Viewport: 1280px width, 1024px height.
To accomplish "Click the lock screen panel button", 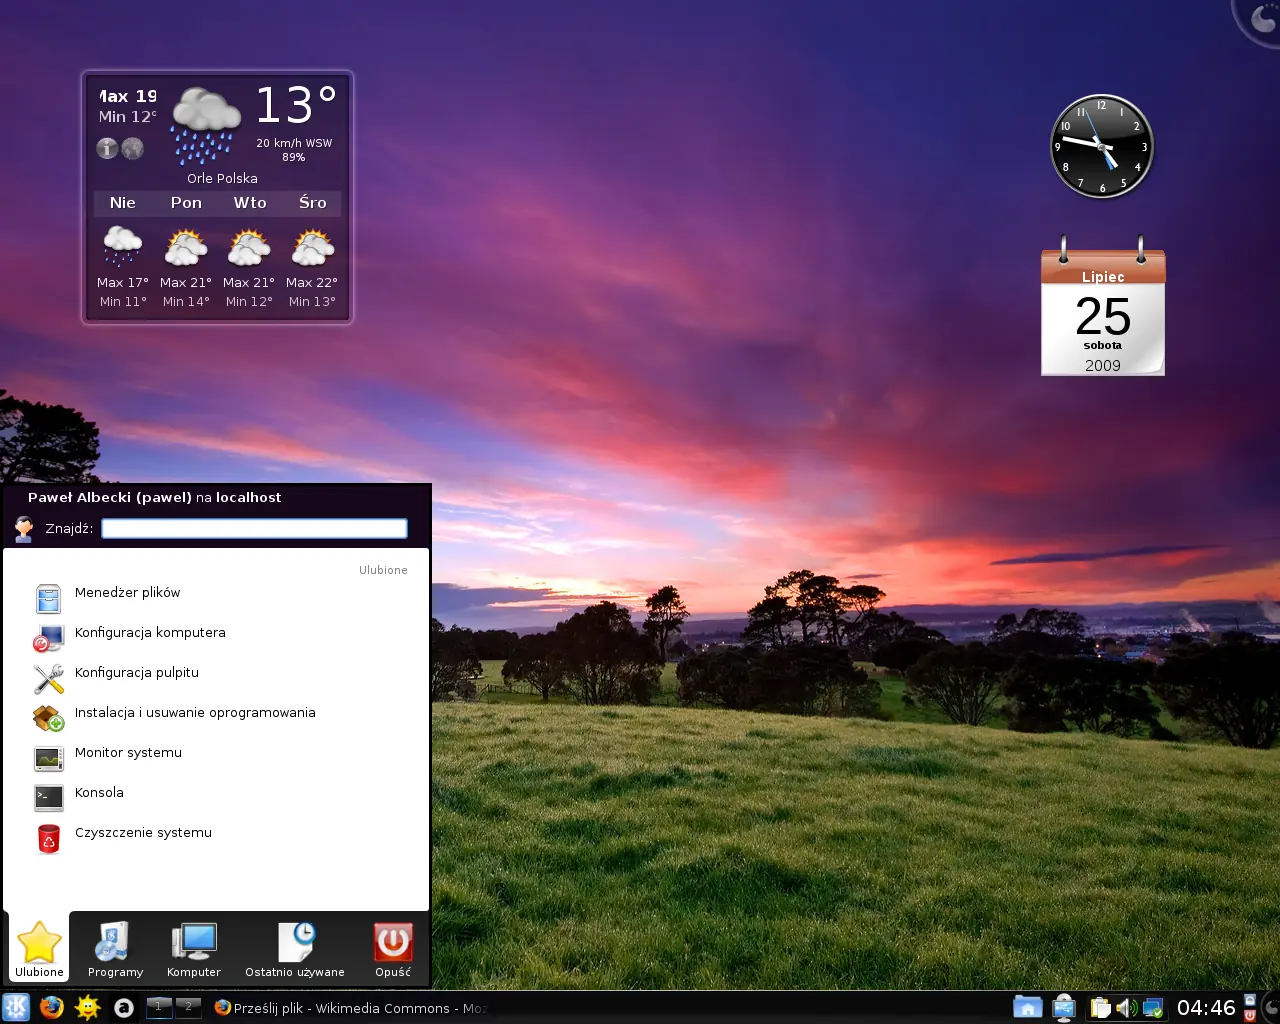I will [x=1249, y=1000].
